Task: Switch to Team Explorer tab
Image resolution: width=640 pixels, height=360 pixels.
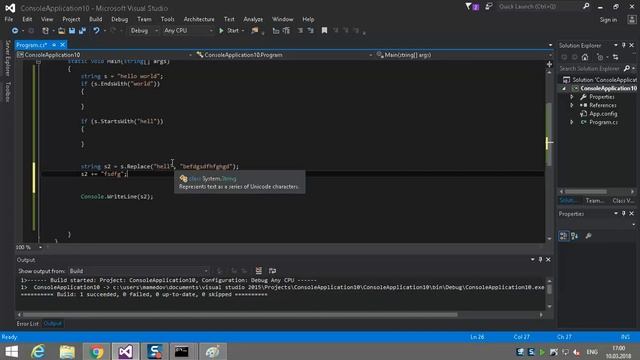Action: point(594,200)
